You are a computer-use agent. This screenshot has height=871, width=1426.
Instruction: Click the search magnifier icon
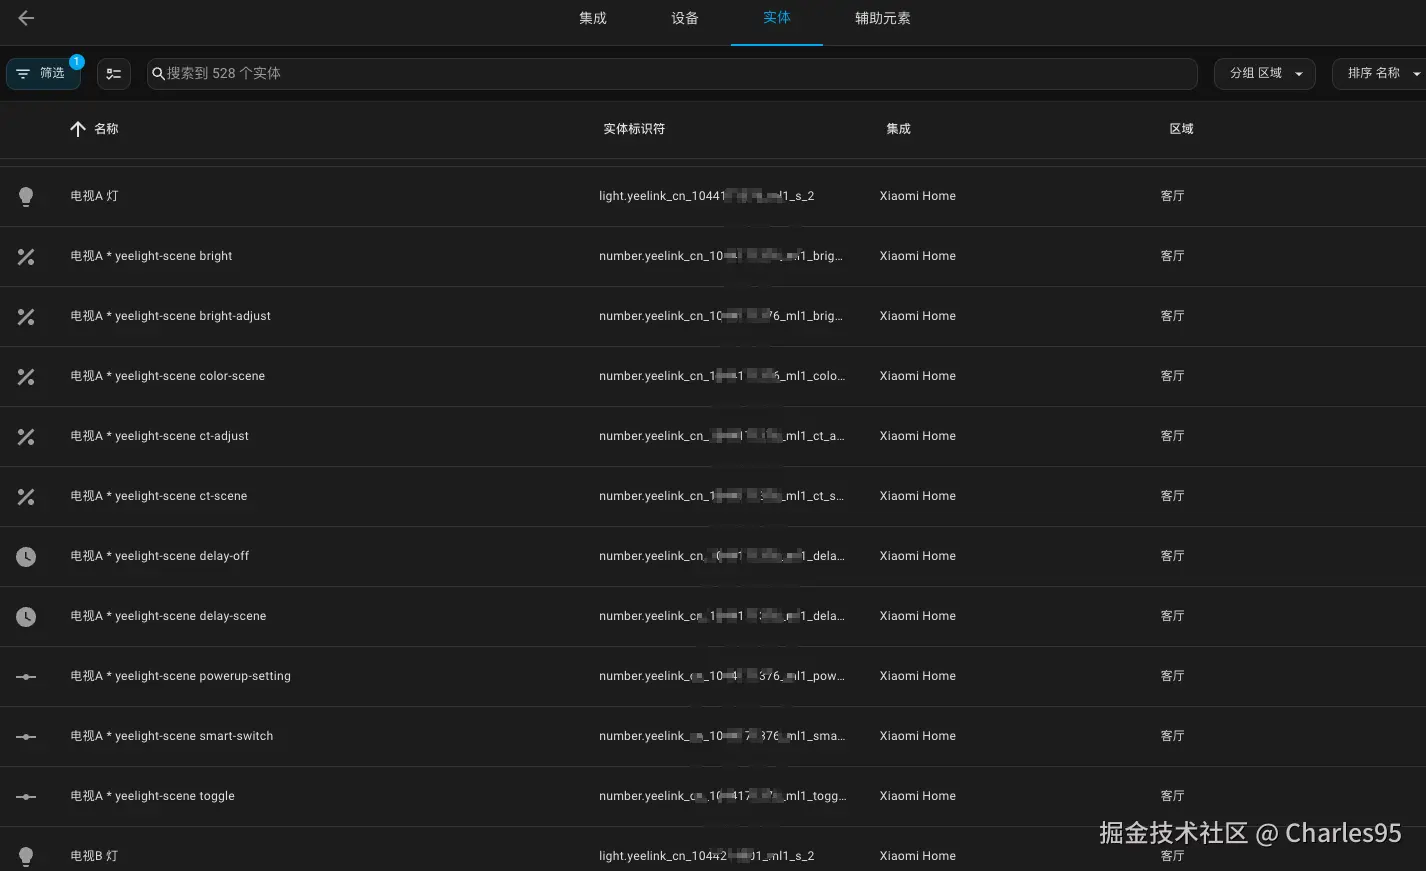click(x=158, y=73)
